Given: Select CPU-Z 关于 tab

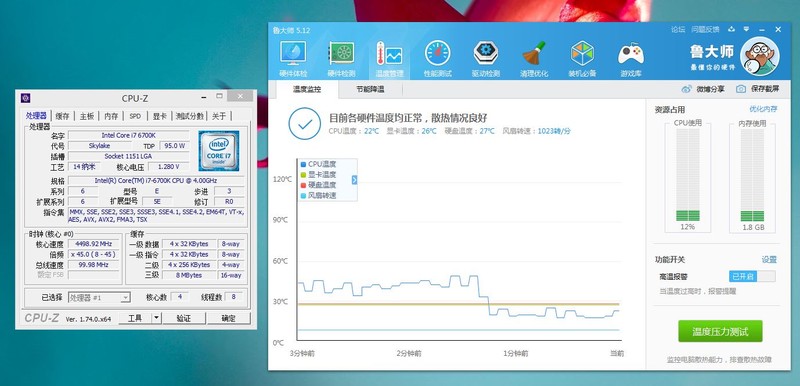Looking at the screenshot, I should [x=219, y=116].
